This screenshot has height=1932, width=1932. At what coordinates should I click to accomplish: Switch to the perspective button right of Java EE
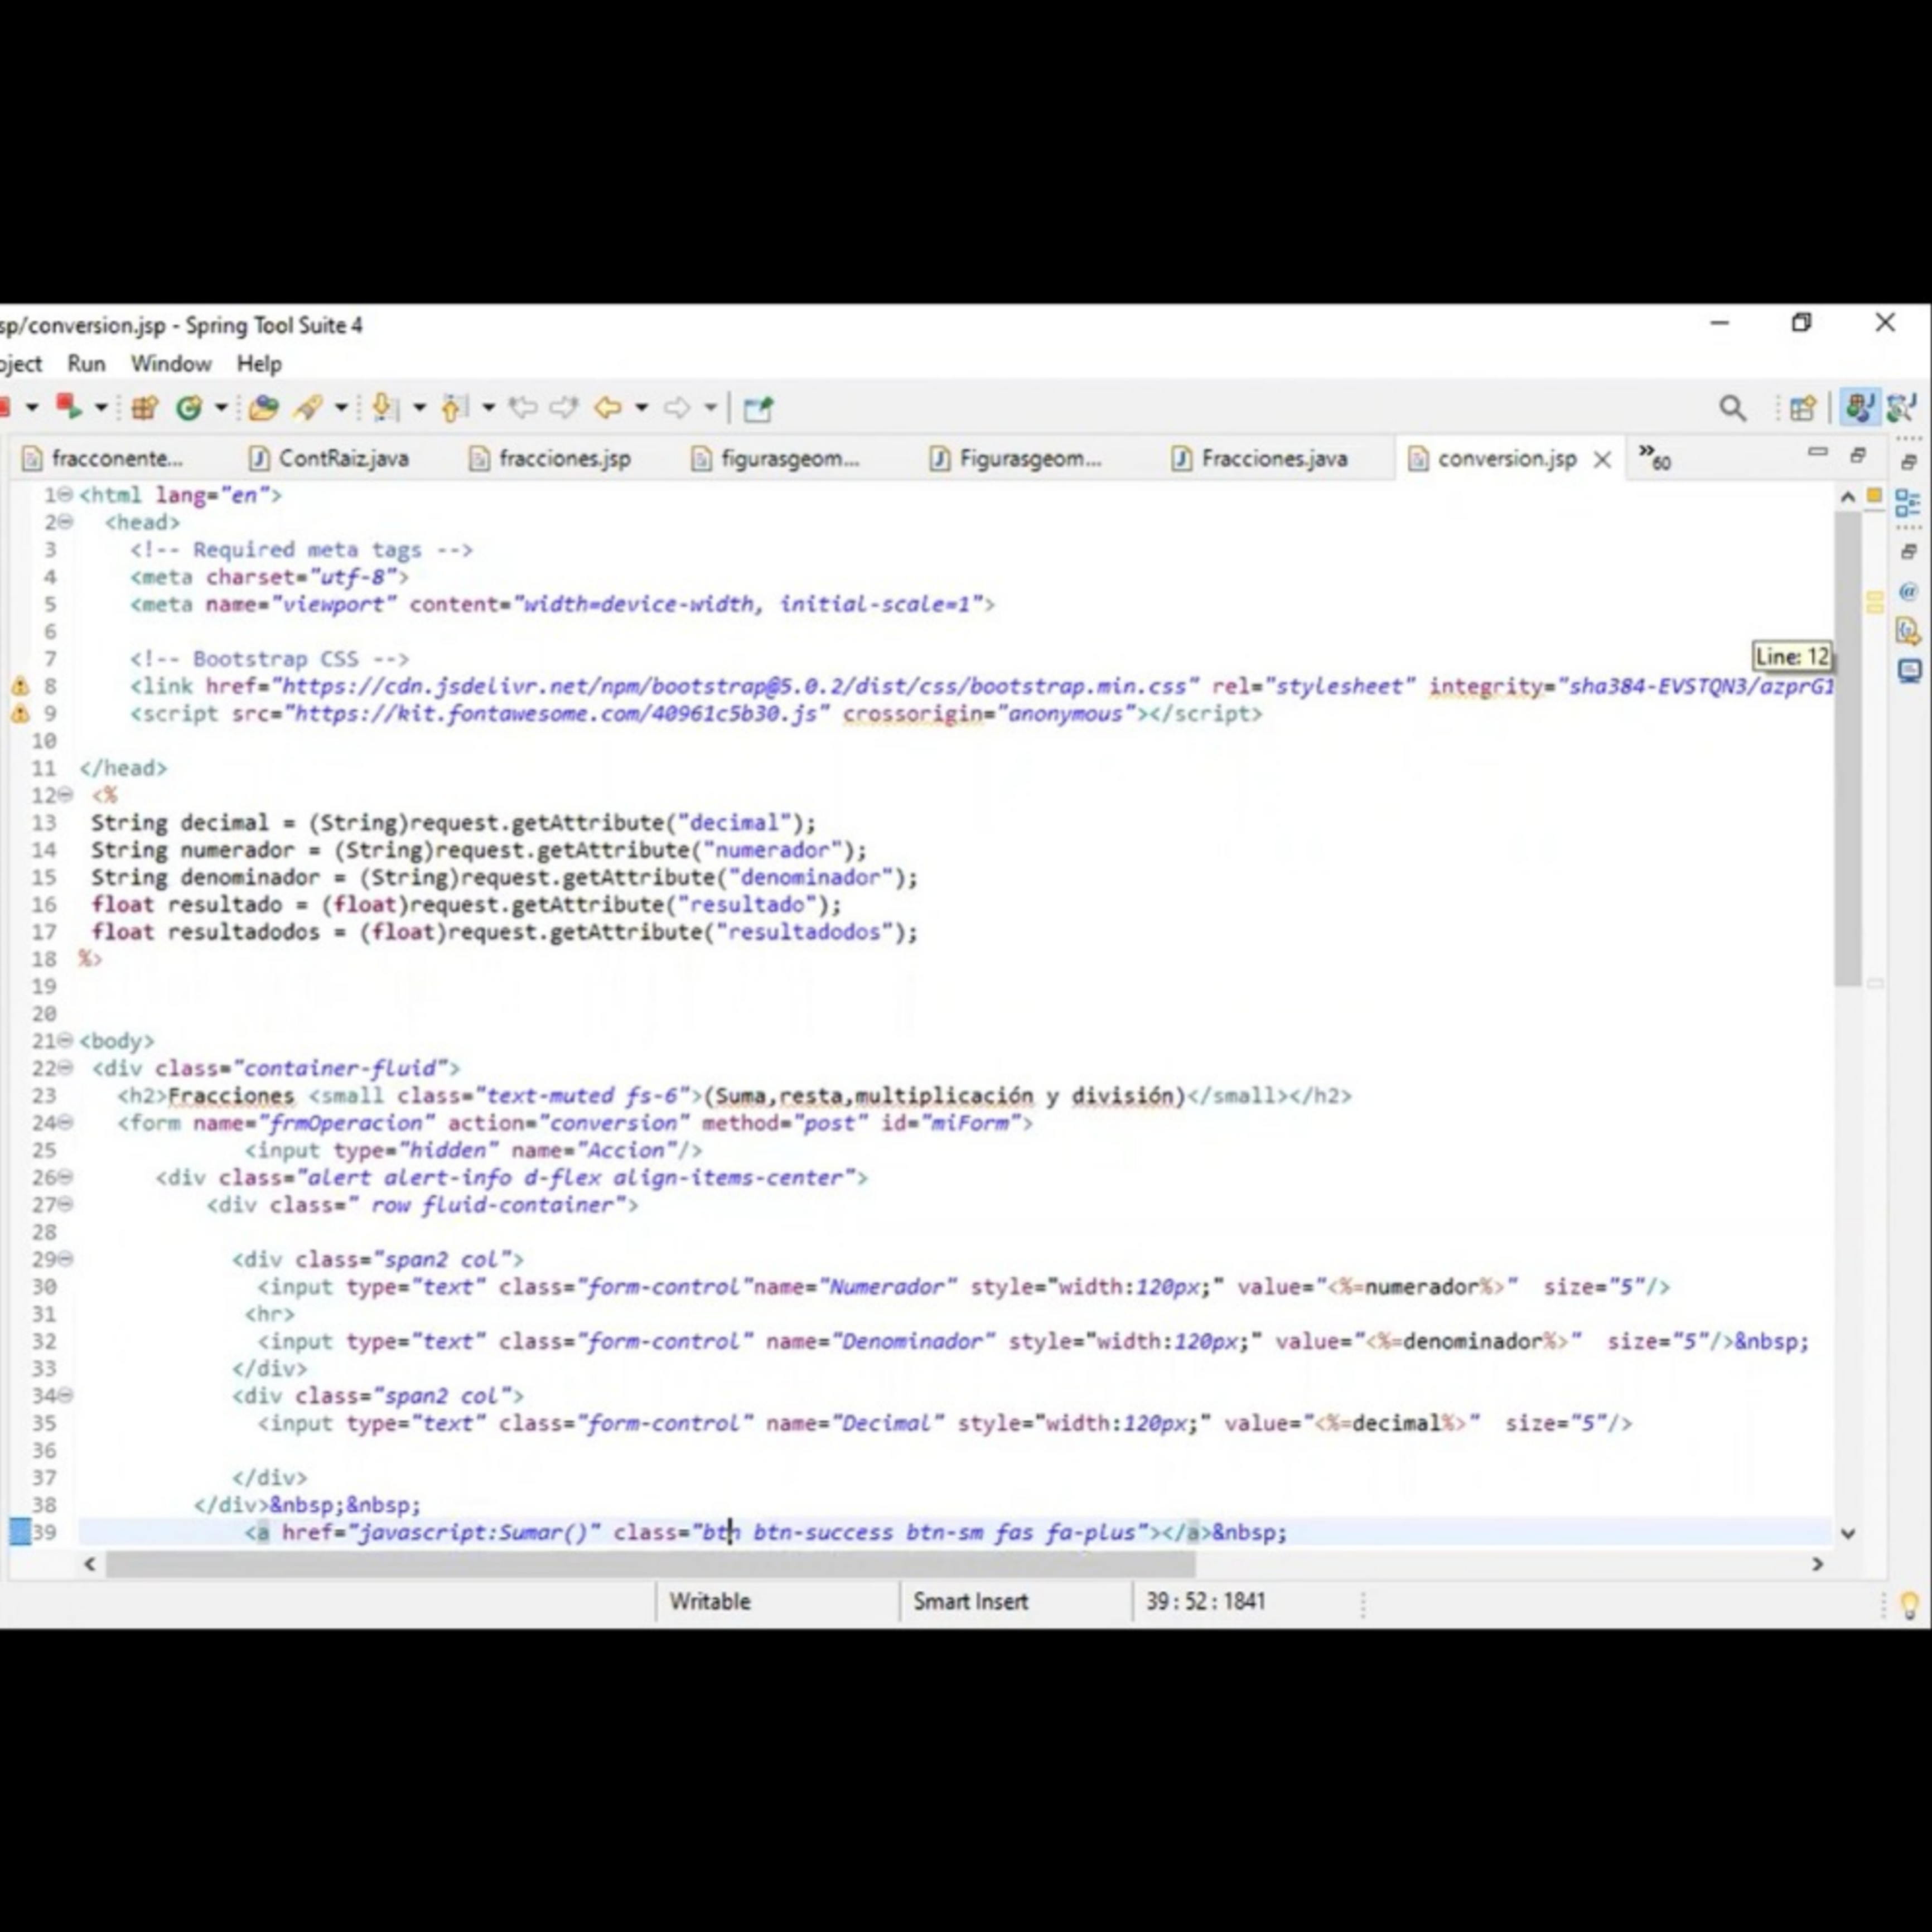1901,408
